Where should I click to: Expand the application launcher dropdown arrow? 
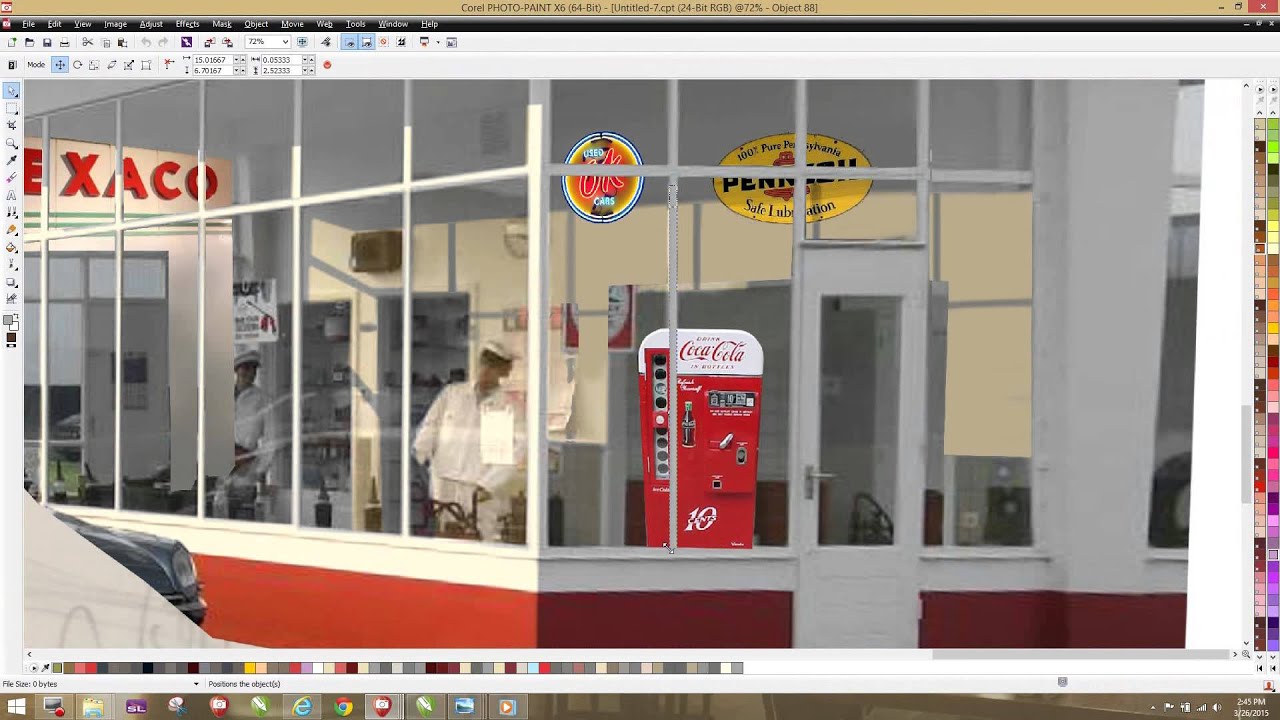438,42
